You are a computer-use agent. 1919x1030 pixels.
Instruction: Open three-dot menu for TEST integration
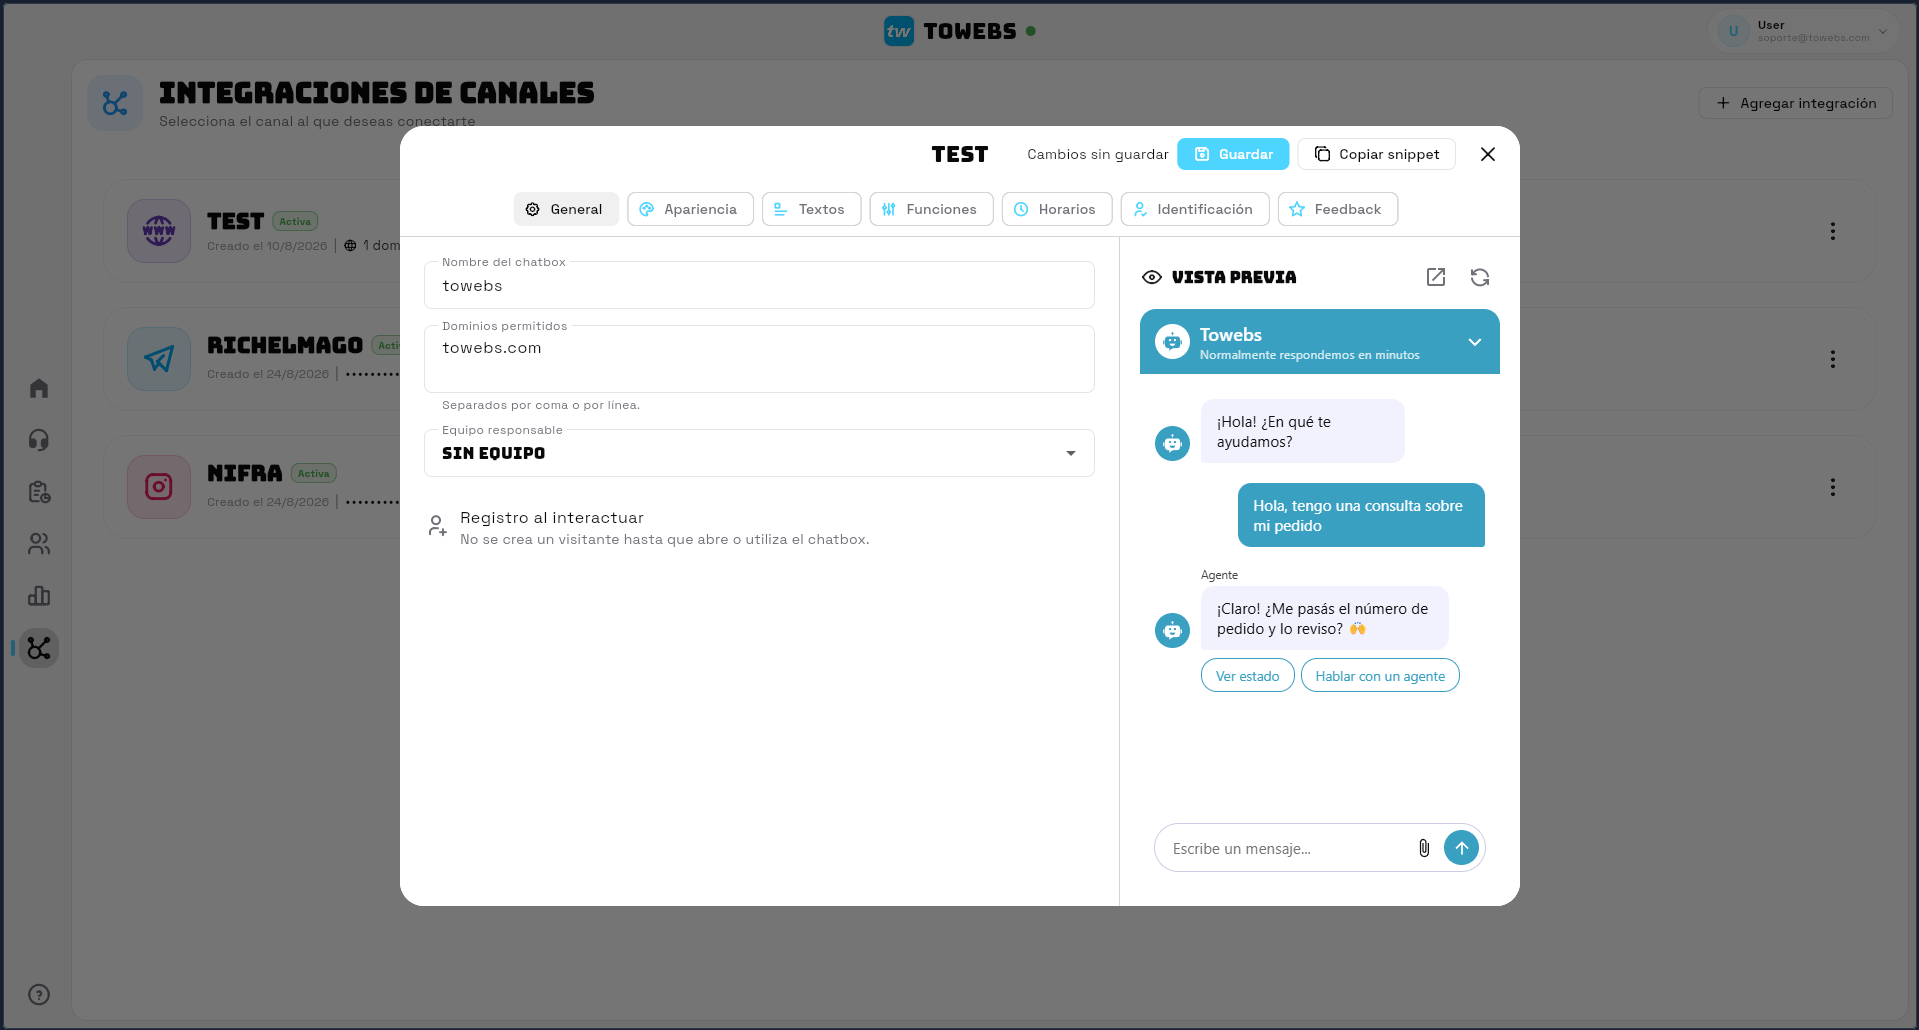point(1833,231)
